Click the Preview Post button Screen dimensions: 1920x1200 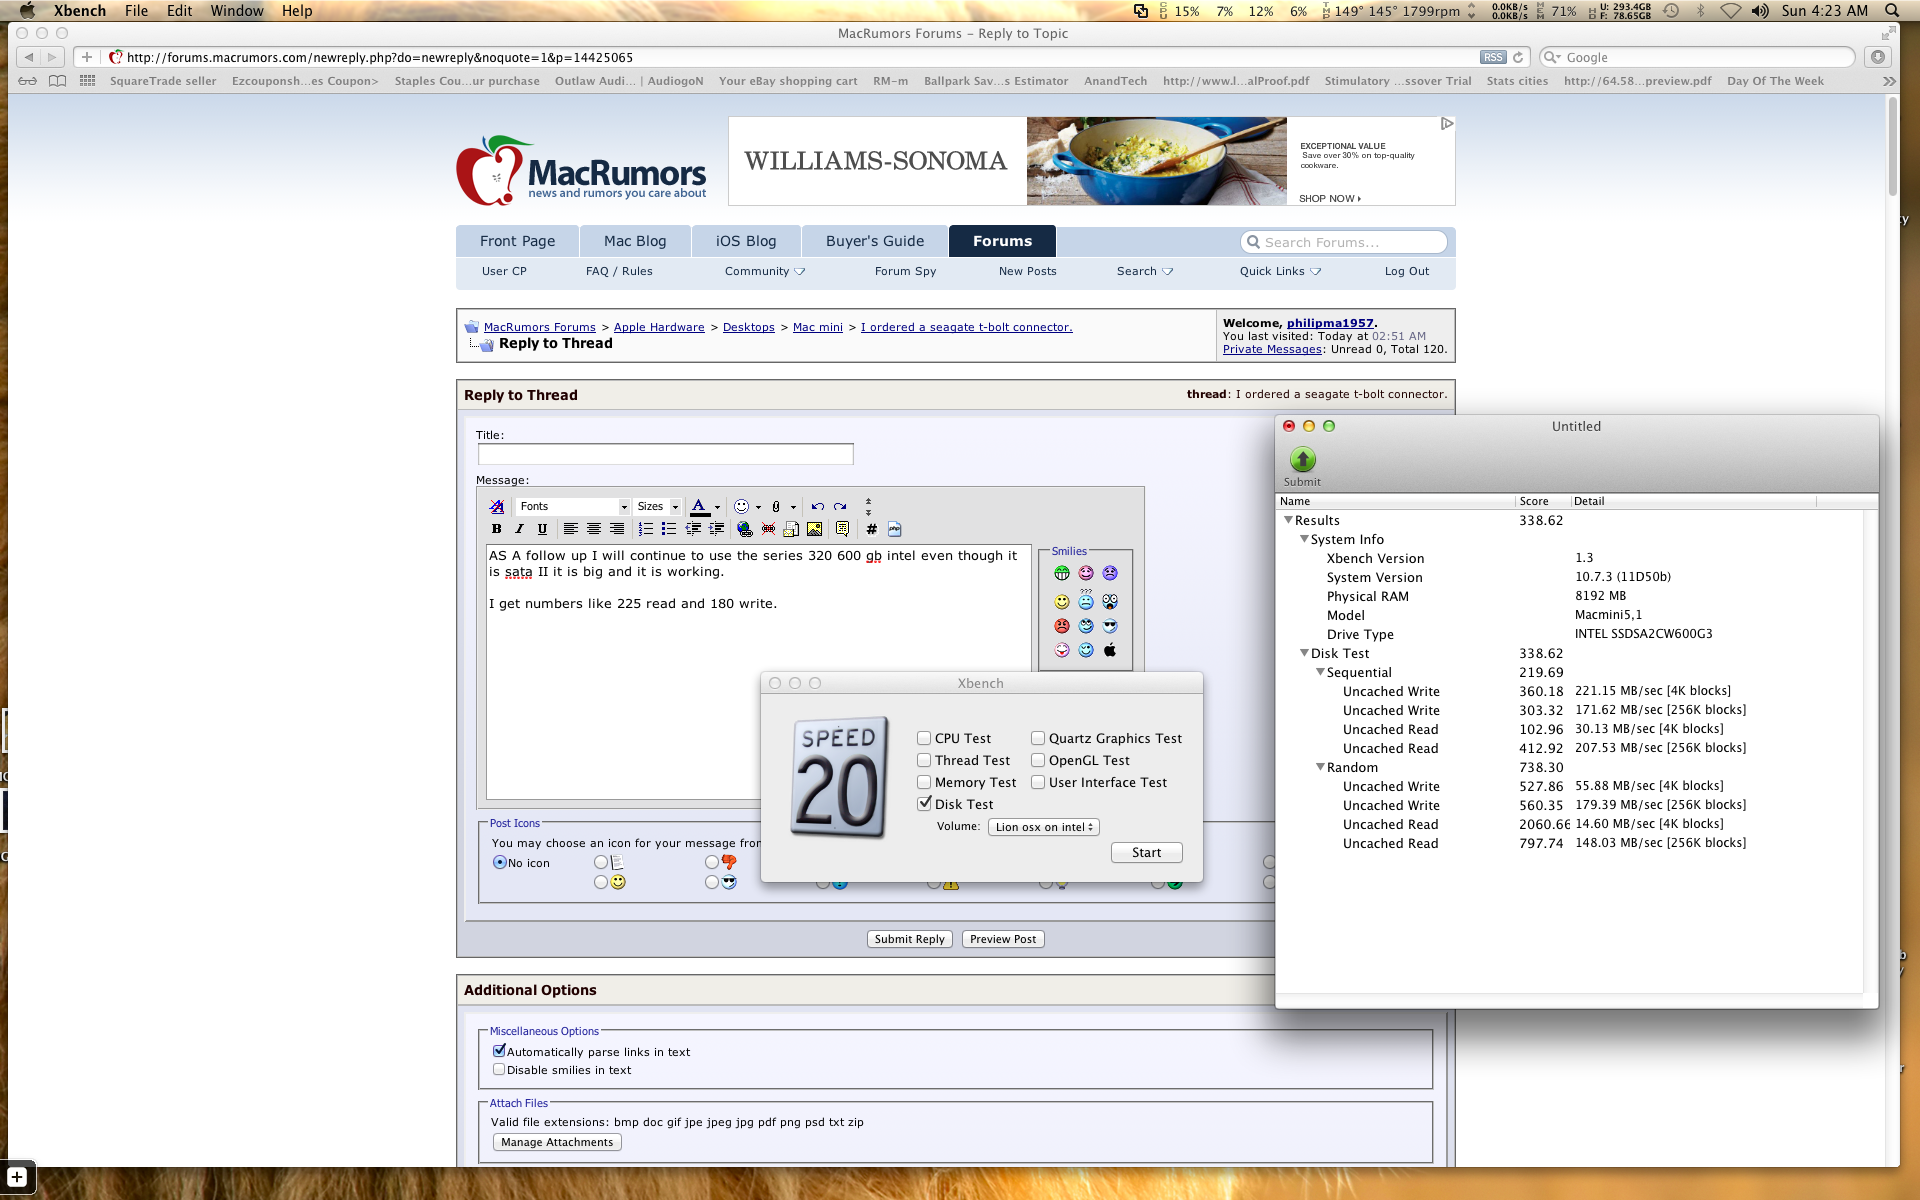[x=1003, y=939]
